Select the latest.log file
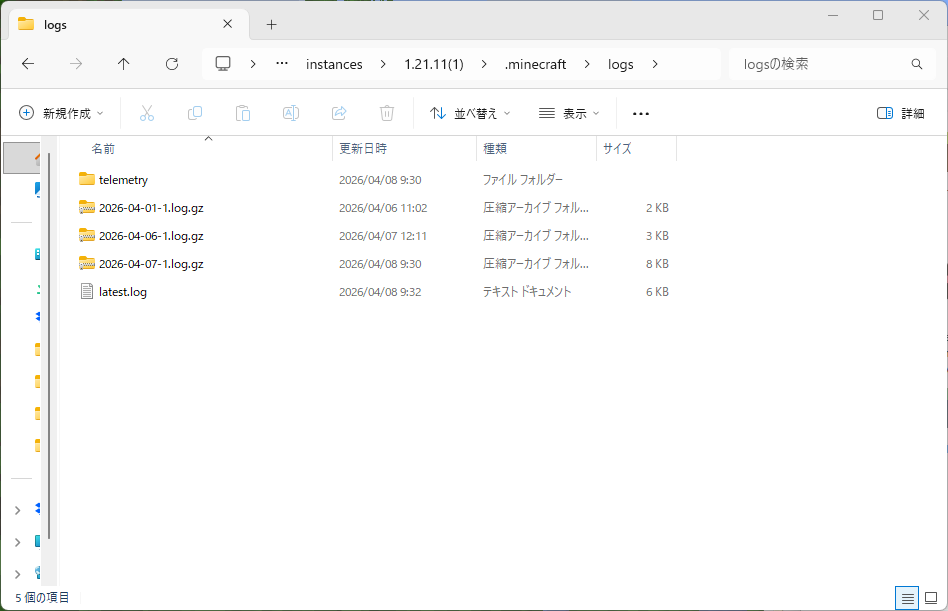This screenshot has height=611, width=948. (122, 292)
